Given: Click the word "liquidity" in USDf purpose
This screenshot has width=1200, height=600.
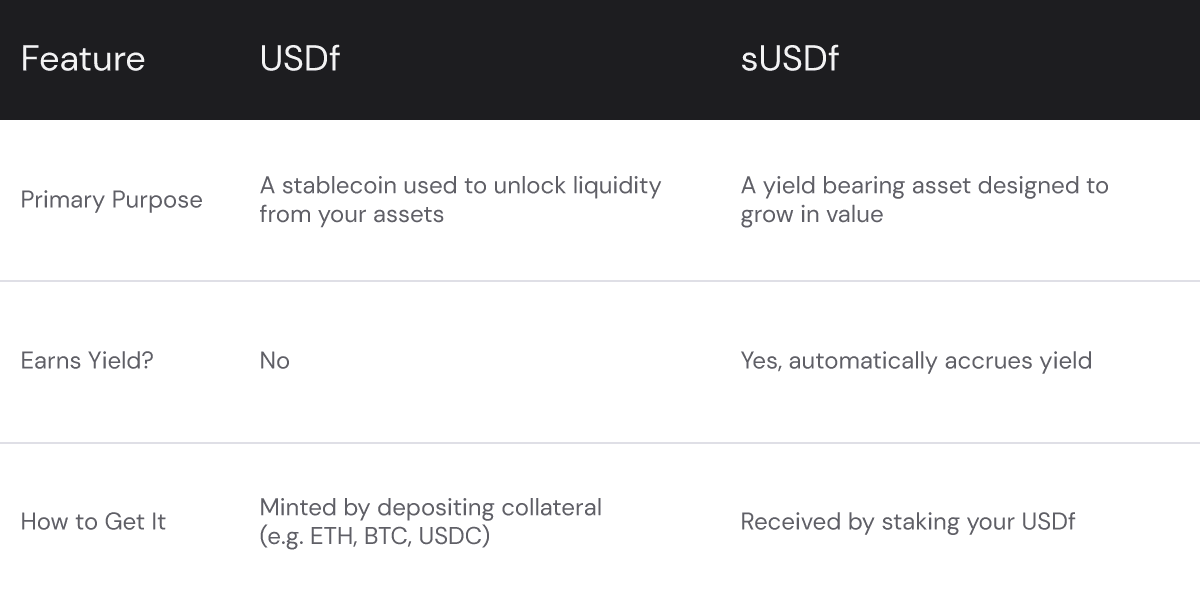Looking at the screenshot, I should click(x=612, y=186).
